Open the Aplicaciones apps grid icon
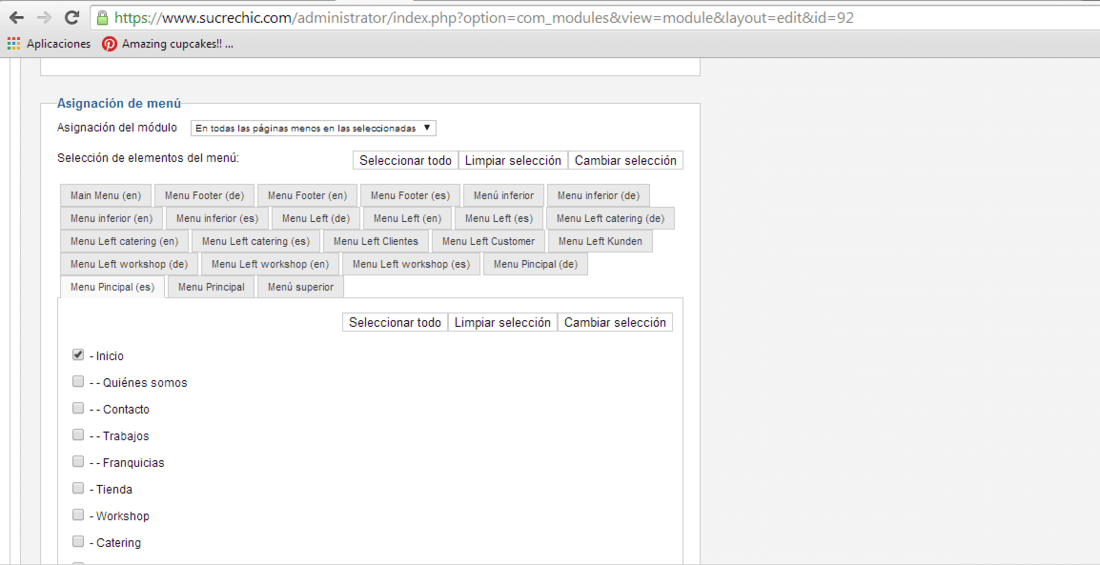Image resolution: width=1100 pixels, height=565 pixels. pyautogui.click(x=13, y=44)
